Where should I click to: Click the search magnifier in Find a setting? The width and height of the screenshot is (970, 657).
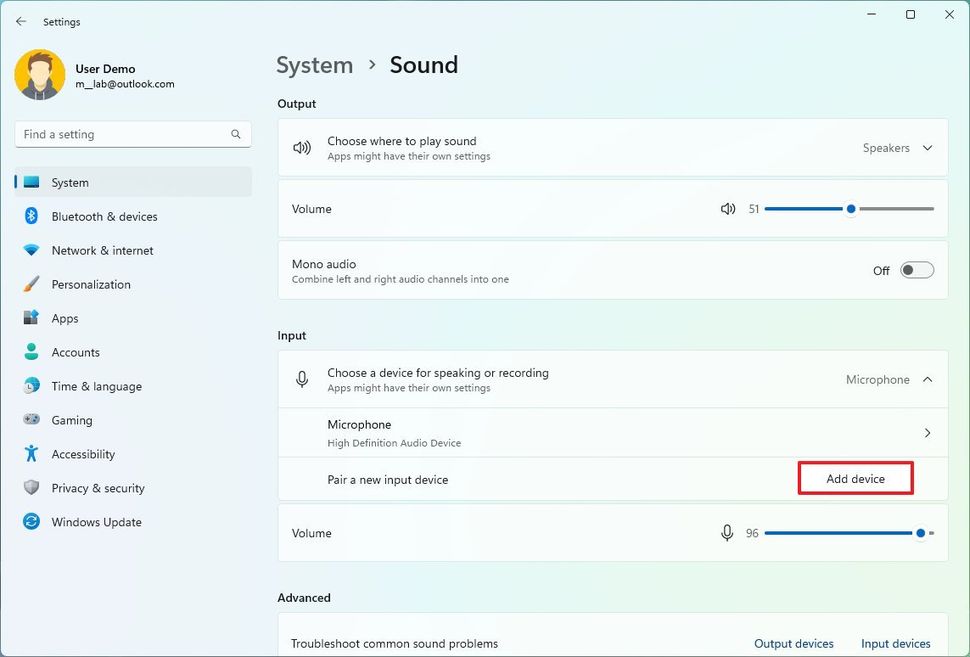point(235,133)
